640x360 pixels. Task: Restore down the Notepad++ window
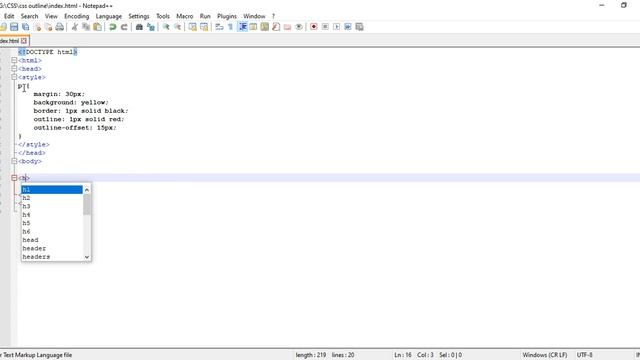point(624,5)
